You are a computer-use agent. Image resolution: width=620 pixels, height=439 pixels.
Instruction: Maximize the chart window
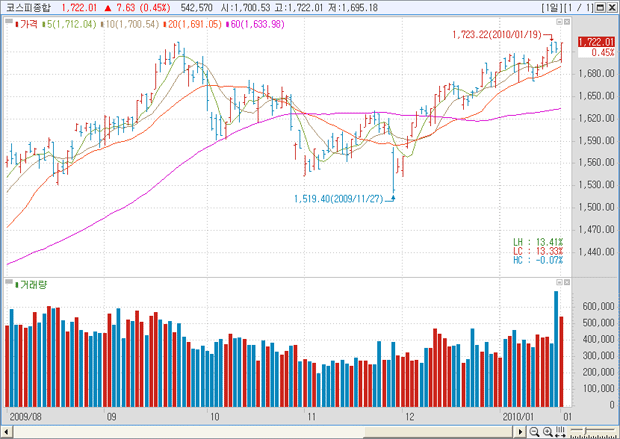600,8
